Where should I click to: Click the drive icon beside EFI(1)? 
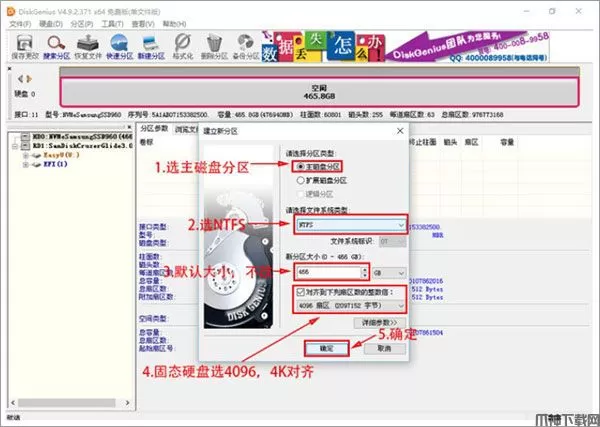point(36,165)
